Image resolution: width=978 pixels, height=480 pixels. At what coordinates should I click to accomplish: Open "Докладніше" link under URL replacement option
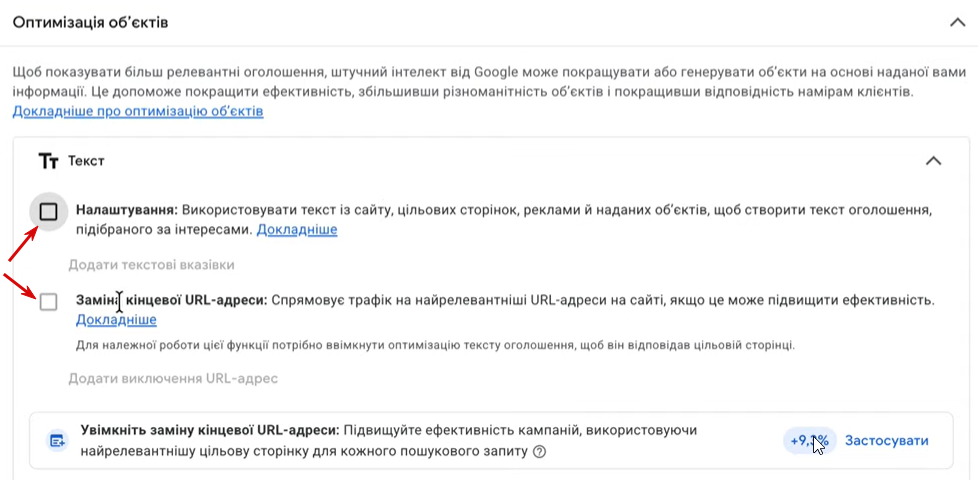[116, 320]
